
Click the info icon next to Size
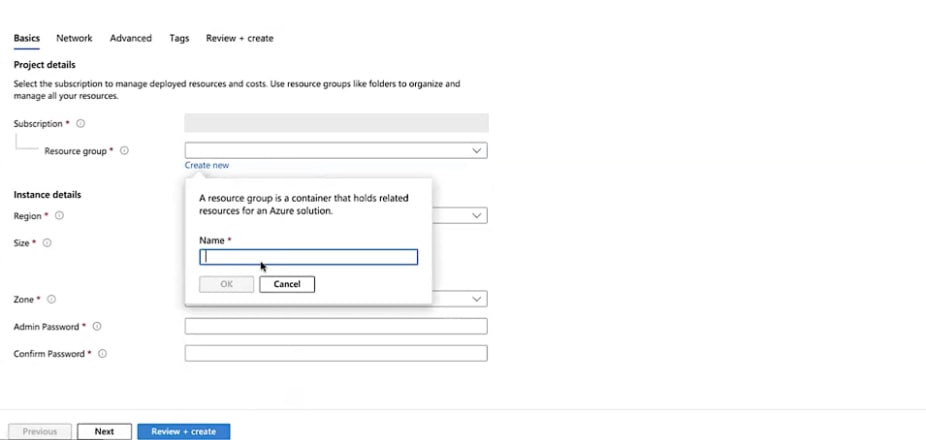tap(47, 243)
